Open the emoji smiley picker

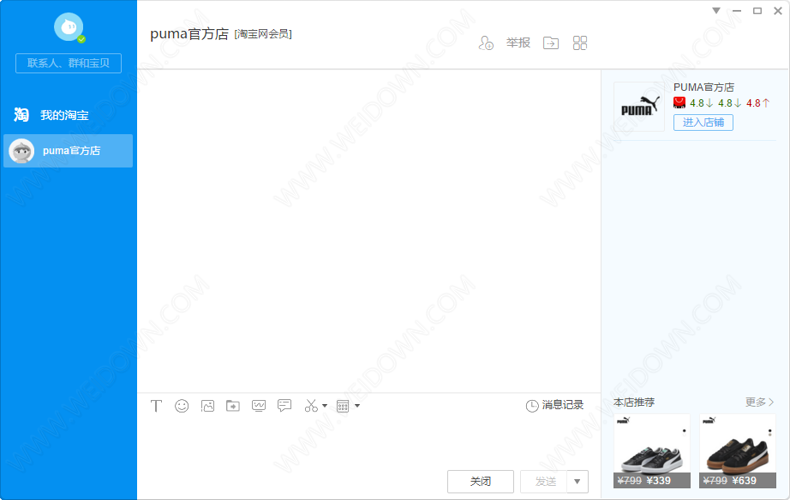click(182, 406)
